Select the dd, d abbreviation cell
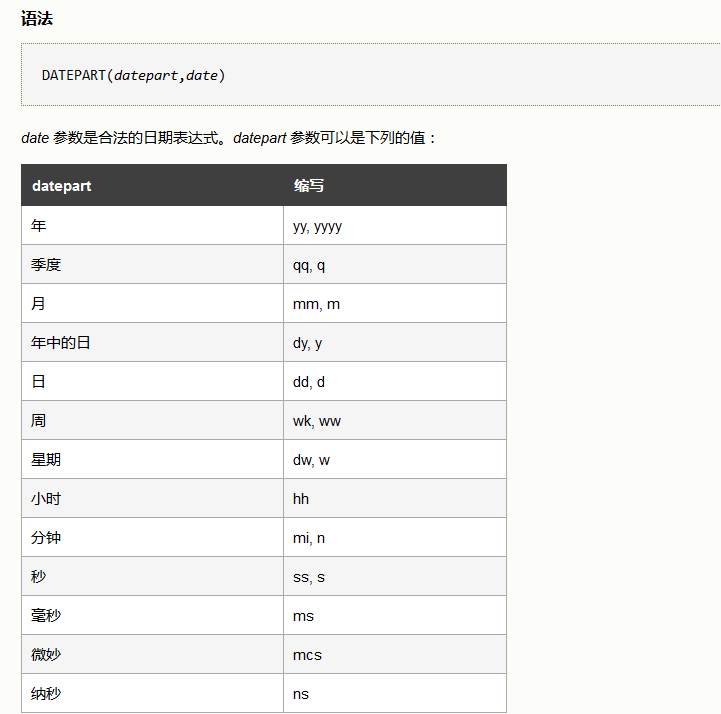 click(x=395, y=381)
